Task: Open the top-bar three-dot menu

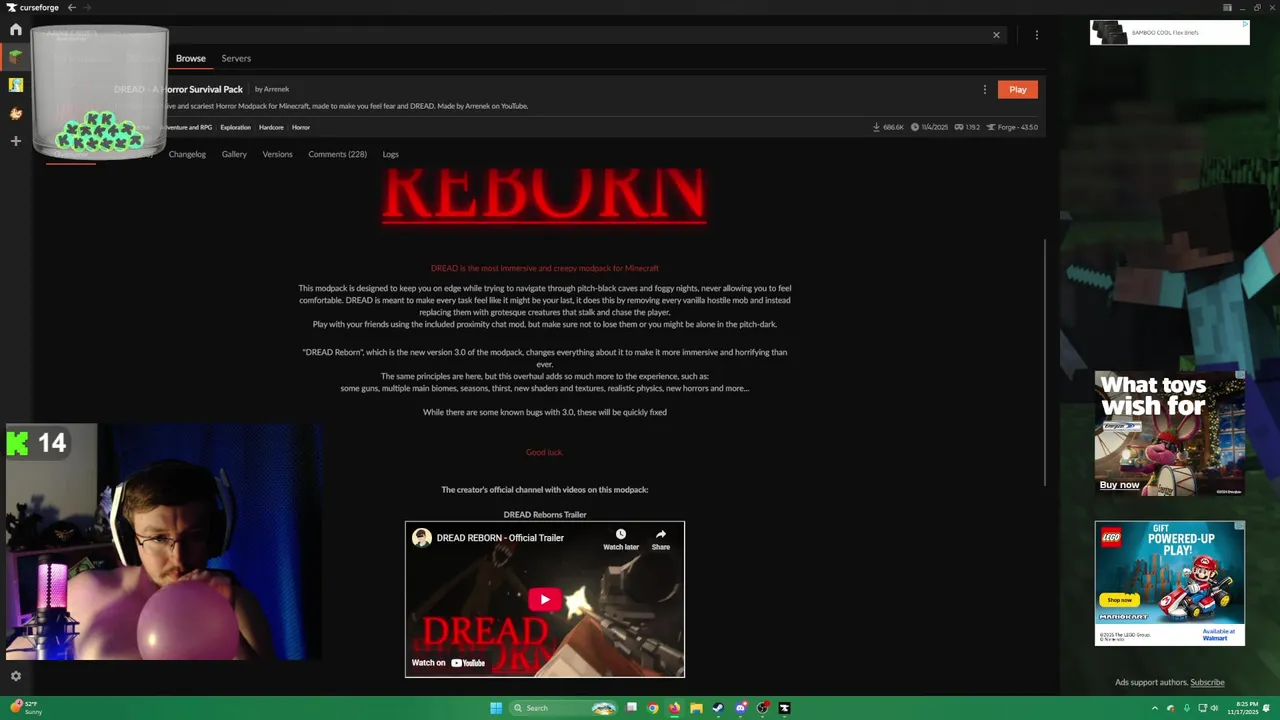Action: (1036, 35)
